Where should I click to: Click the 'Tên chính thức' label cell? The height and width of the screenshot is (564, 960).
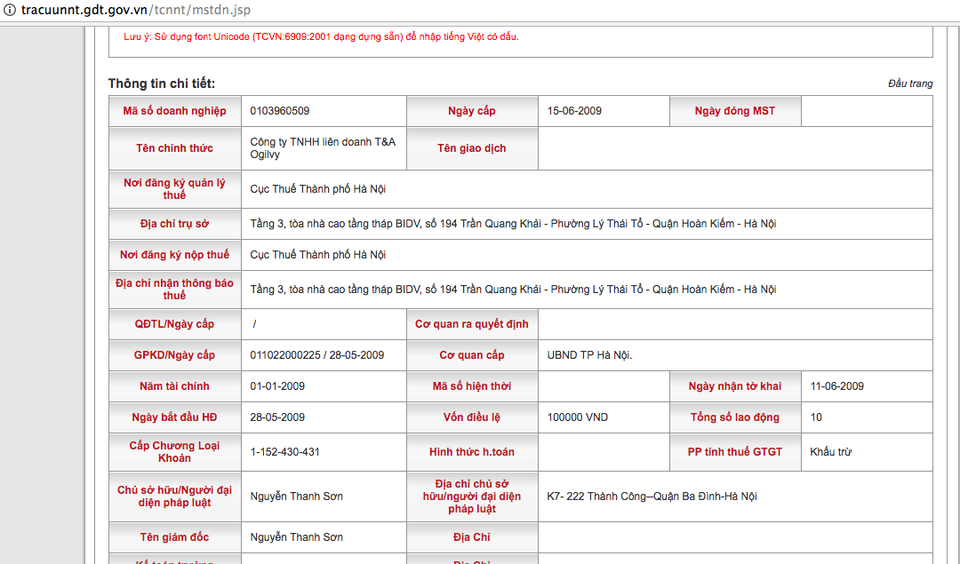[174, 149]
